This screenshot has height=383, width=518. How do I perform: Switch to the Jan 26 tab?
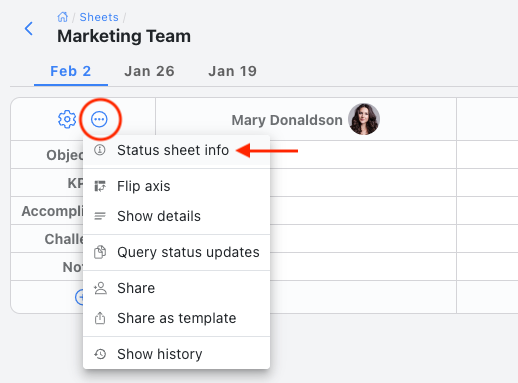[149, 71]
